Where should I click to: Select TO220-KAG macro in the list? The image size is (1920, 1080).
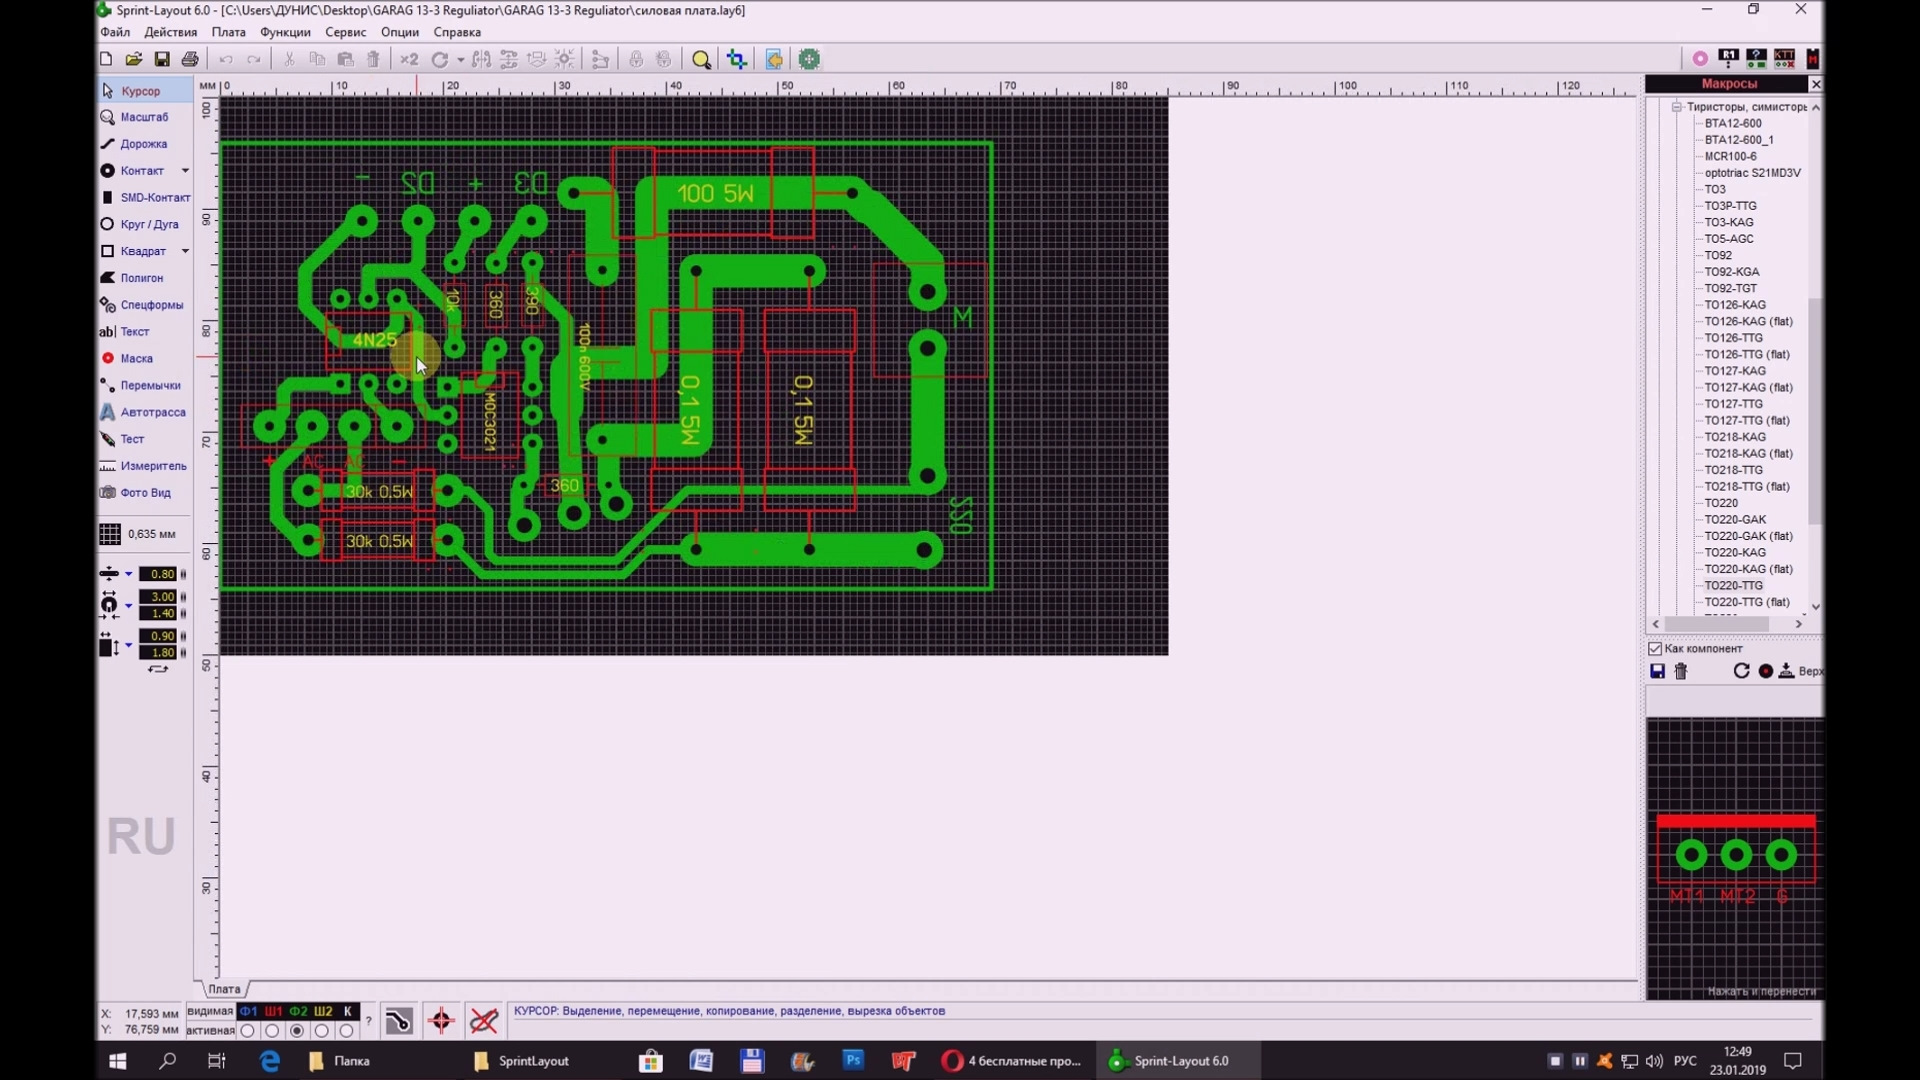click(x=1736, y=552)
